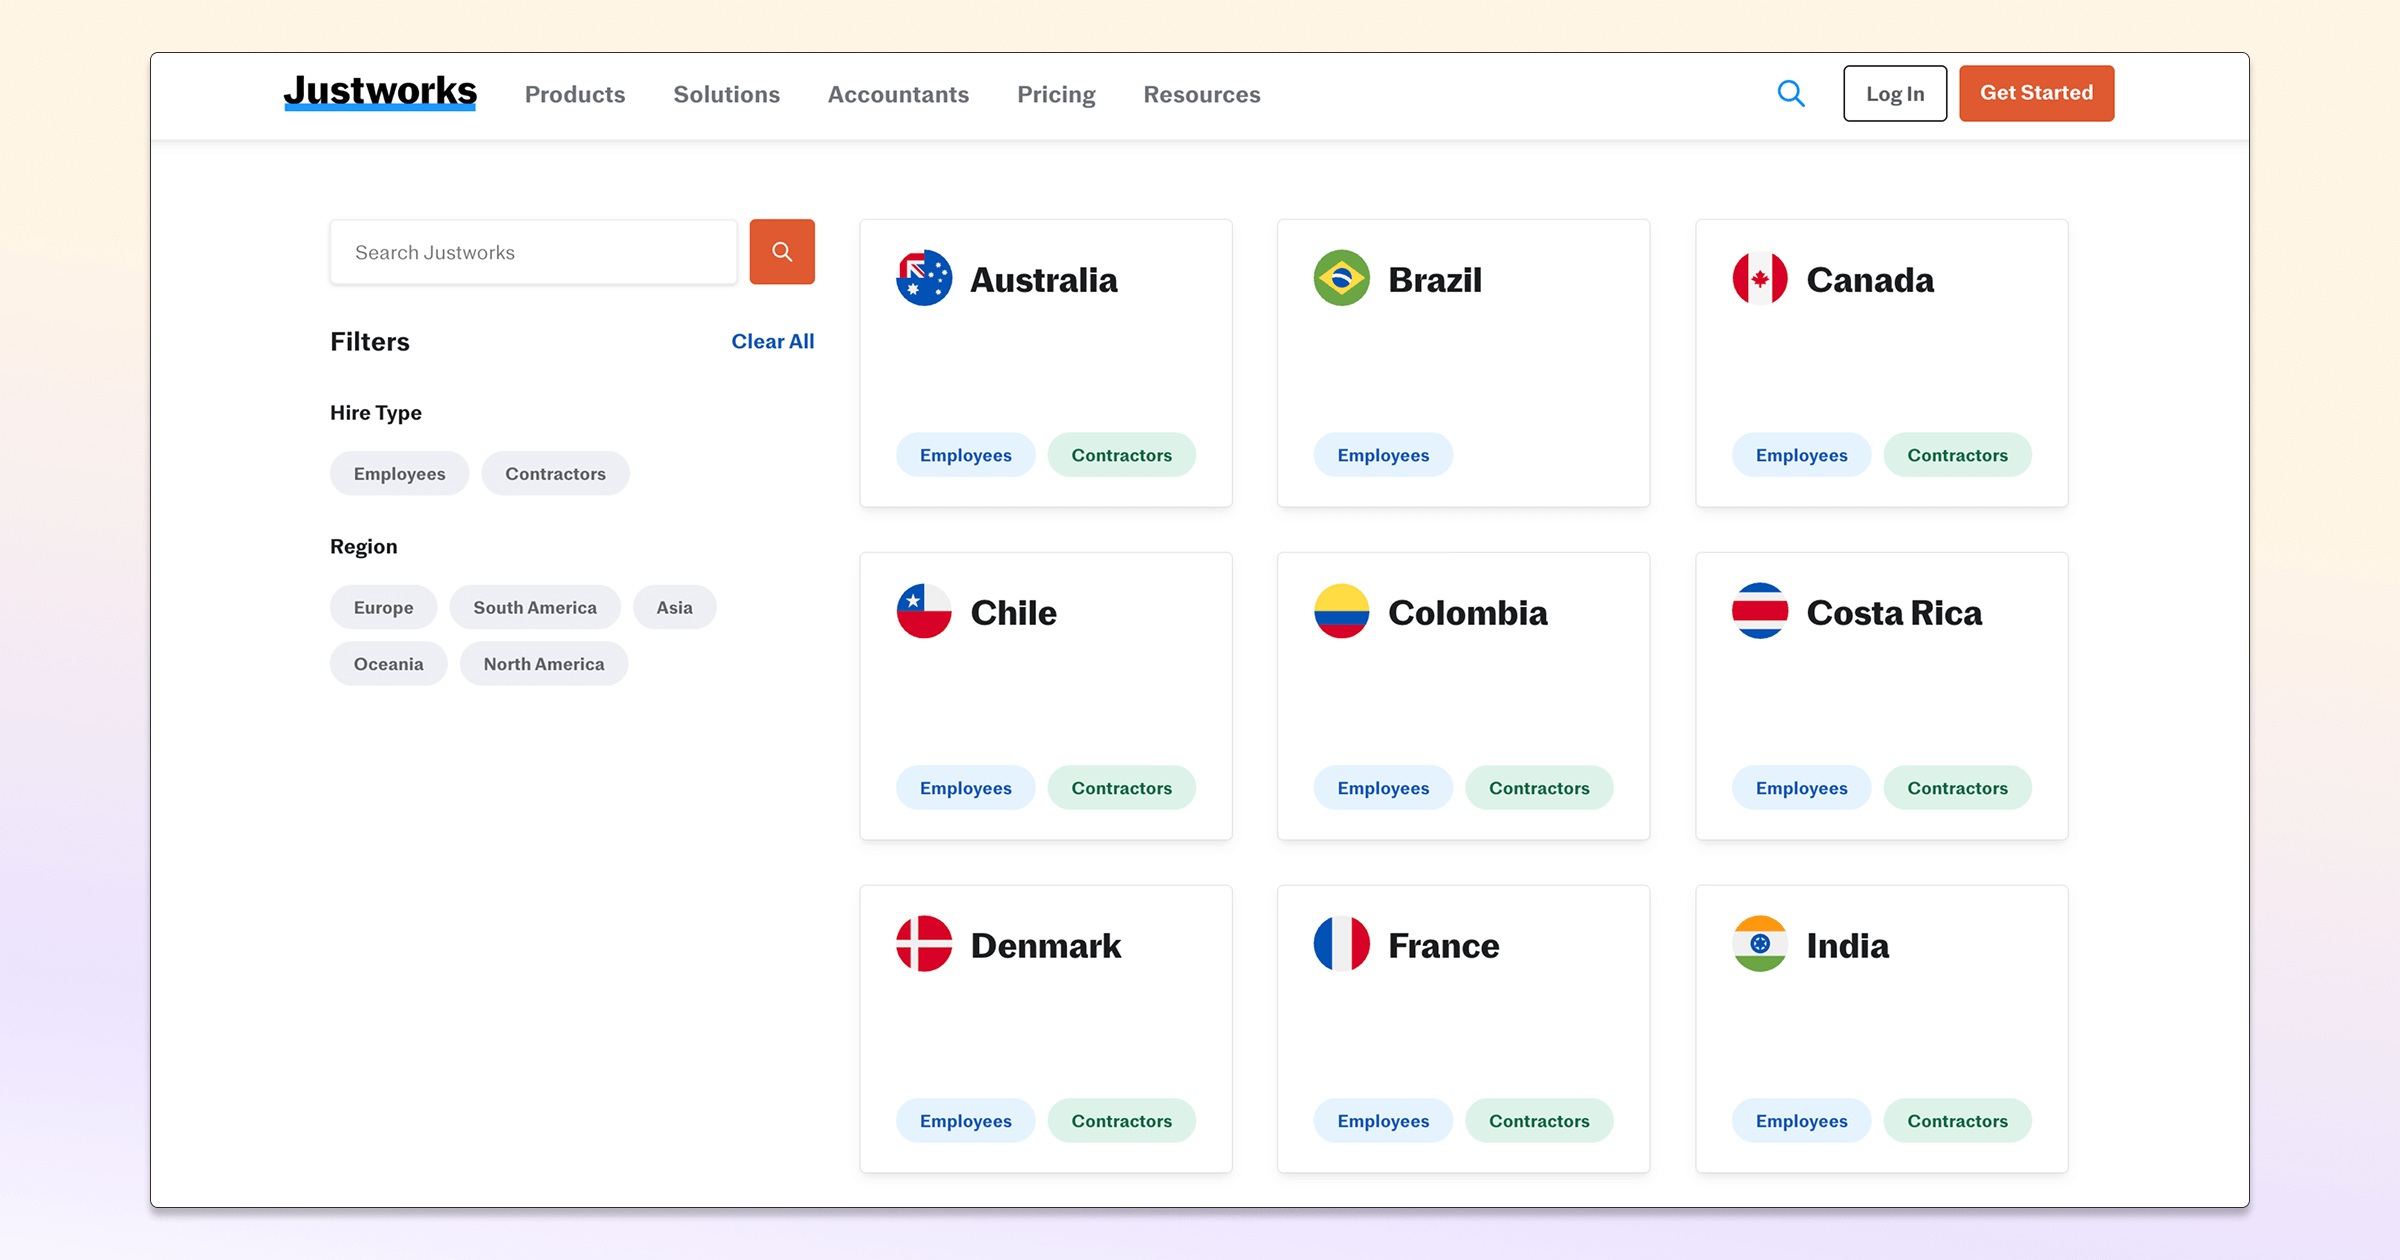This screenshot has width=2400, height=1260.
Task: Click the header magnifying glass search icon
Action: pos(1790,94)
